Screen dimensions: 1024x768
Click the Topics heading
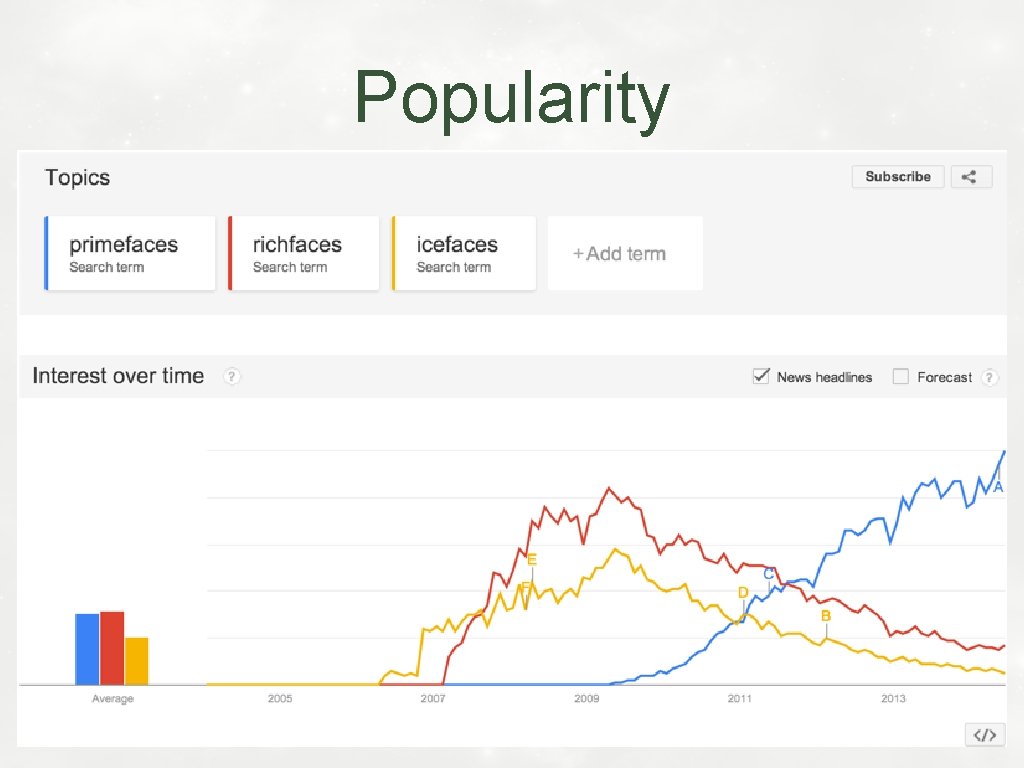coord(77,178)
